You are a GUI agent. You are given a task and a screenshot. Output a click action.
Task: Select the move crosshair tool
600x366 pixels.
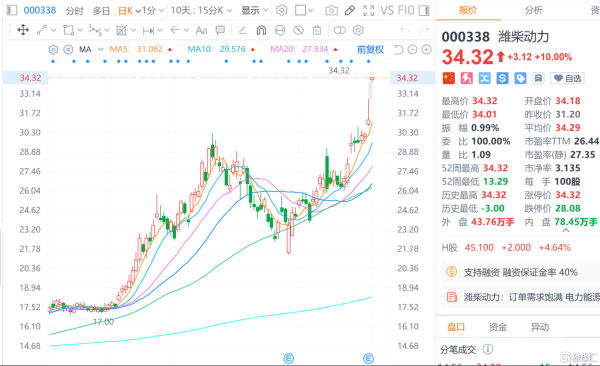[x=23, y=30]
